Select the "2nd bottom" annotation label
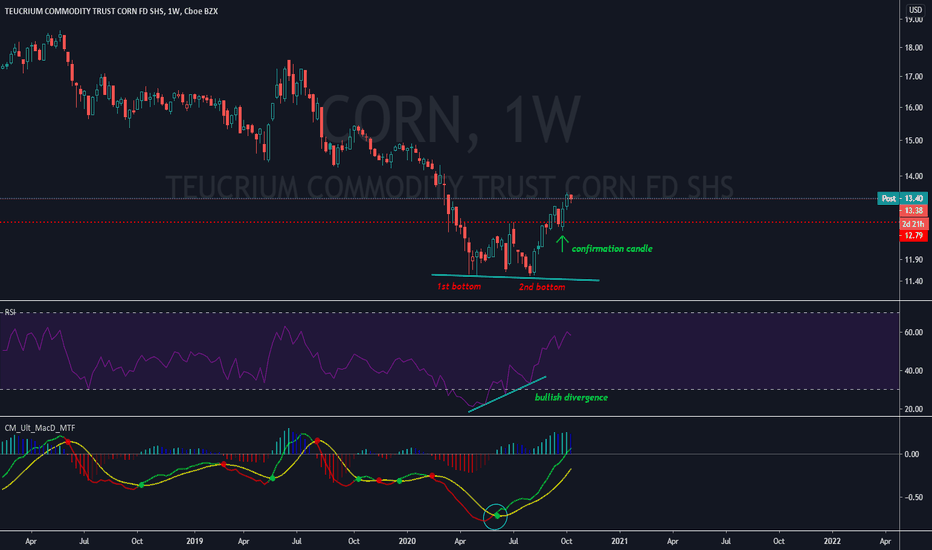The width and height of the screenshot is (932, 550). (x=542, y=287)
